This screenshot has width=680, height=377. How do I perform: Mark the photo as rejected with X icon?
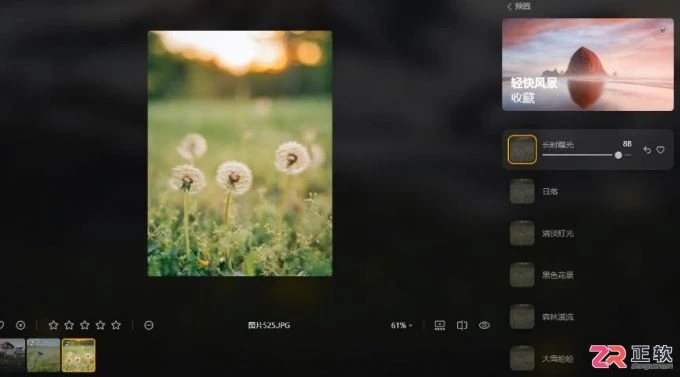pos(20,325)
